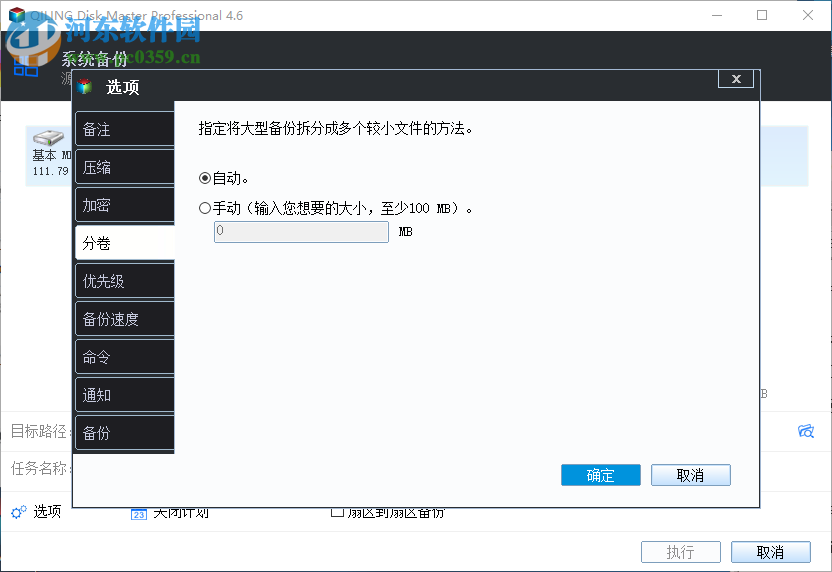Click the home tiles icon in main window
This screenshot has width=832, height=572.
tap(25, 67)
